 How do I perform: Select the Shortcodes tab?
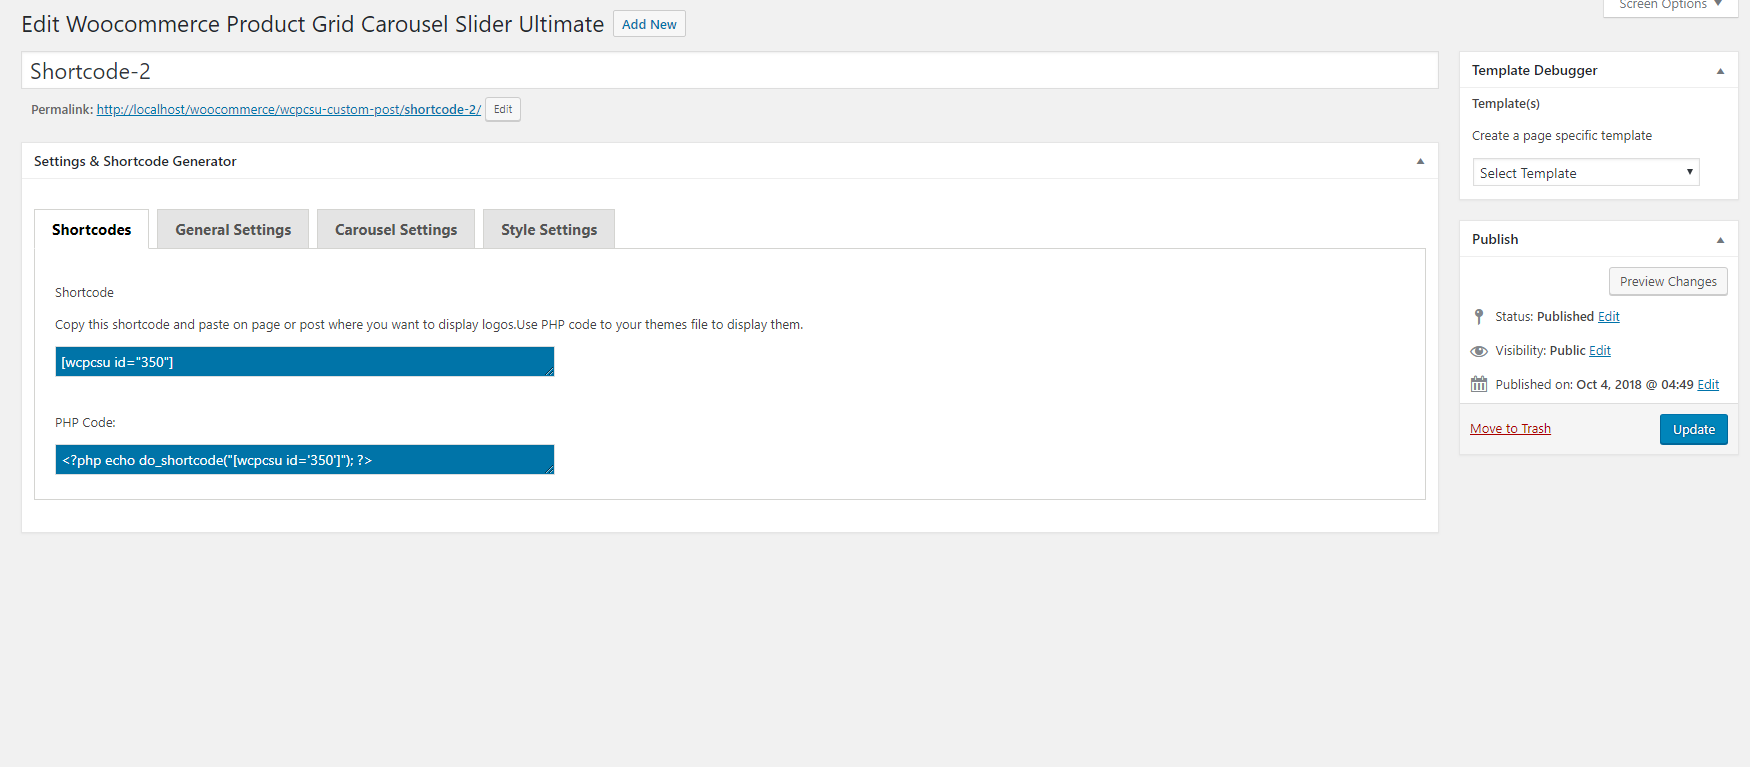coord(91,230)
